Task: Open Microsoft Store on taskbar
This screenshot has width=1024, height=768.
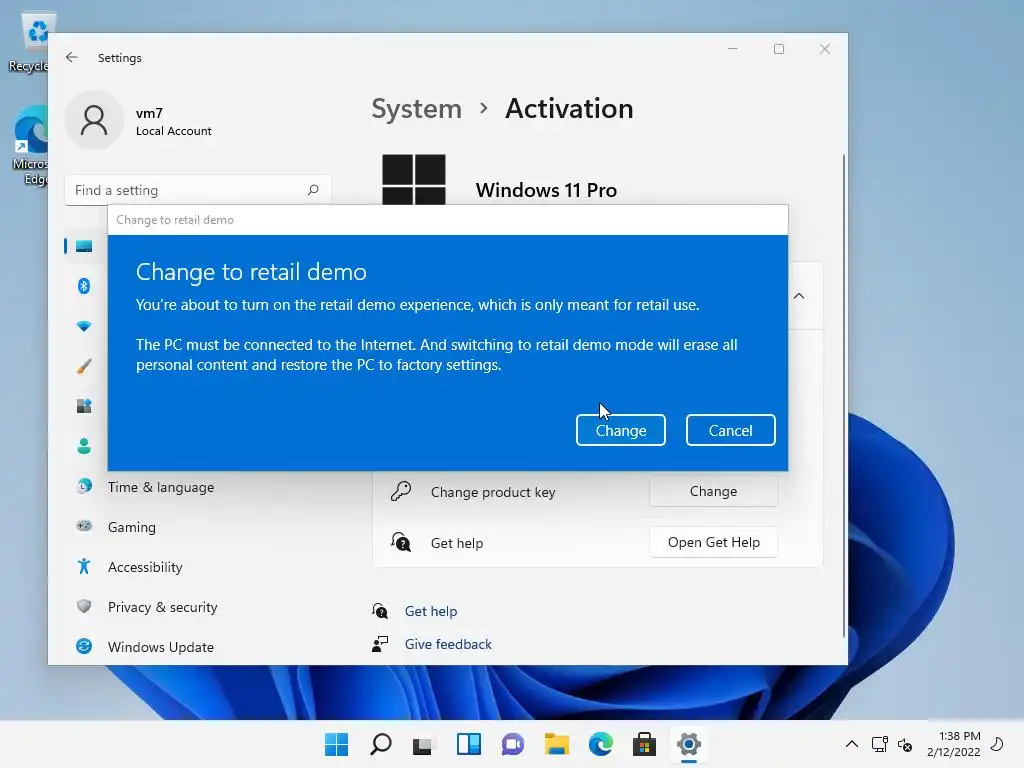Action: tap(644, 744)
